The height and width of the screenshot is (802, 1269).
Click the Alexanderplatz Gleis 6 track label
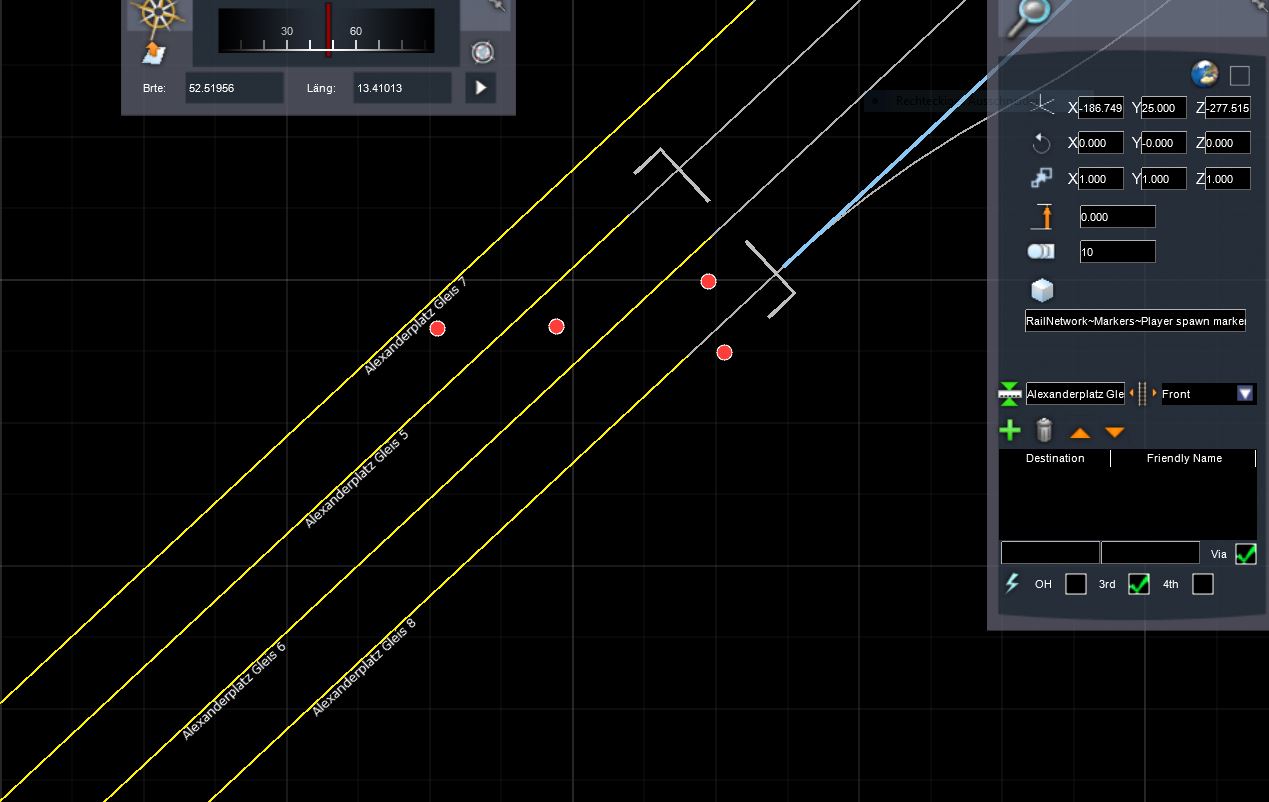pyautogui.click(x=234, y=690)
